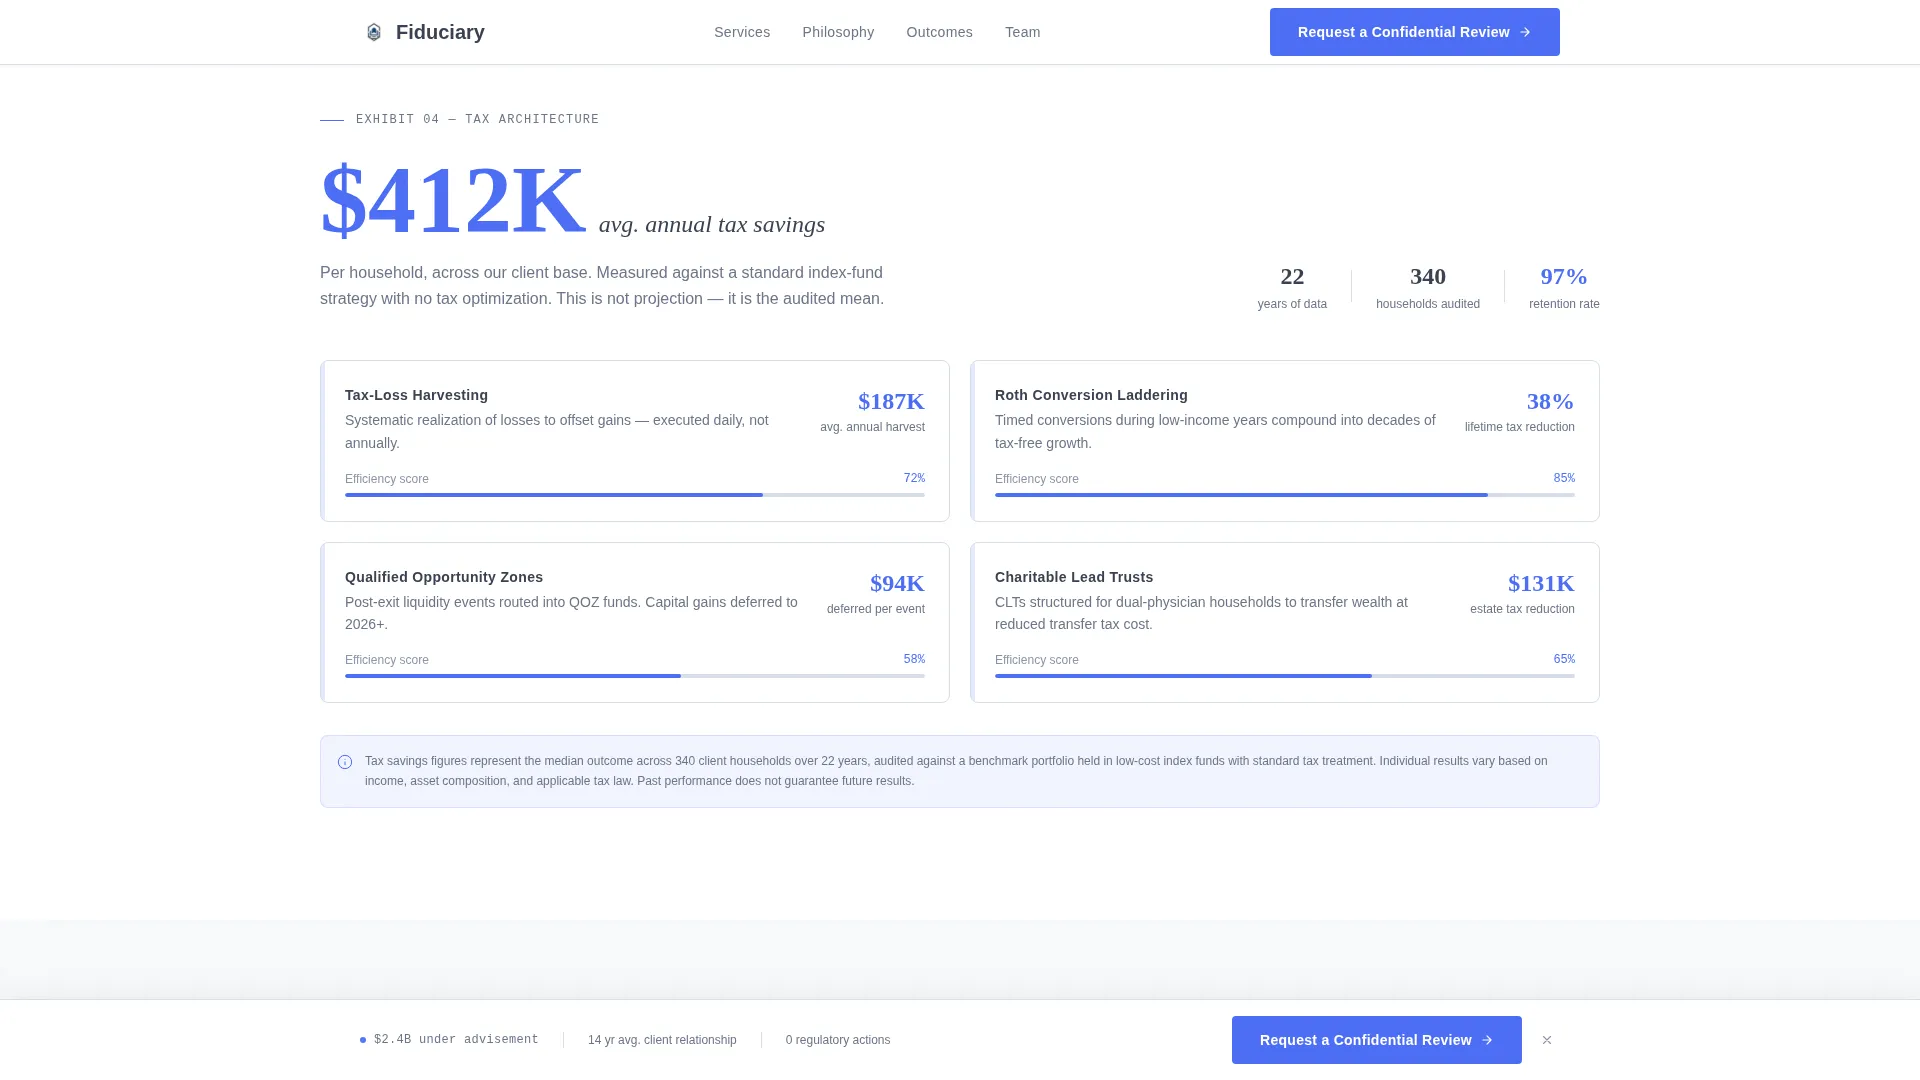Click the Roth Conversion Laddering efficiency bar

click(1285, 495)
